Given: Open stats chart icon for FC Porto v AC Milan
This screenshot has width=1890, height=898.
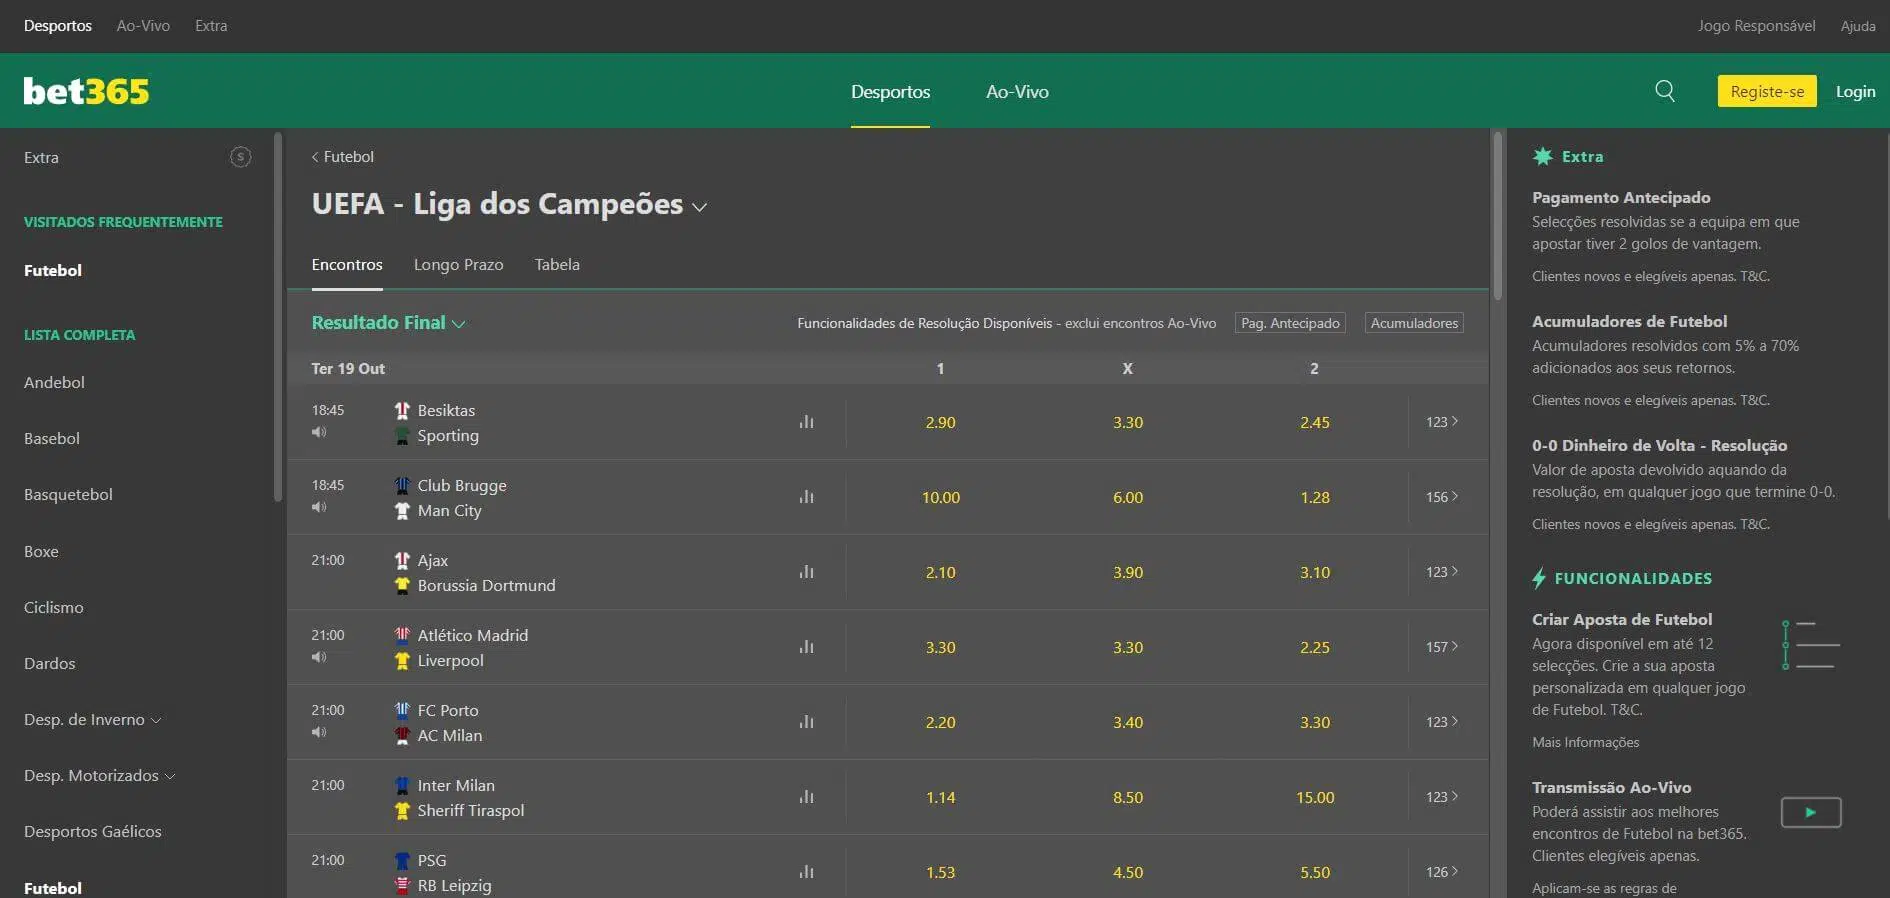Looking at the screenshot, I should click(806, 722).
